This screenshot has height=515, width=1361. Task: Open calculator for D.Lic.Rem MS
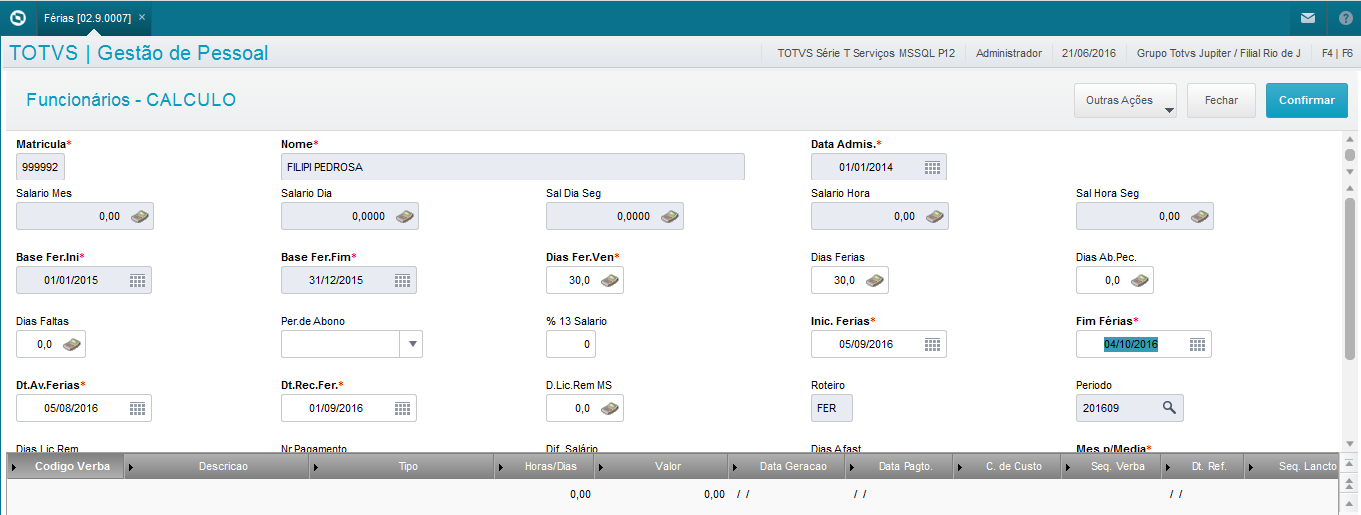click(610, 408)
